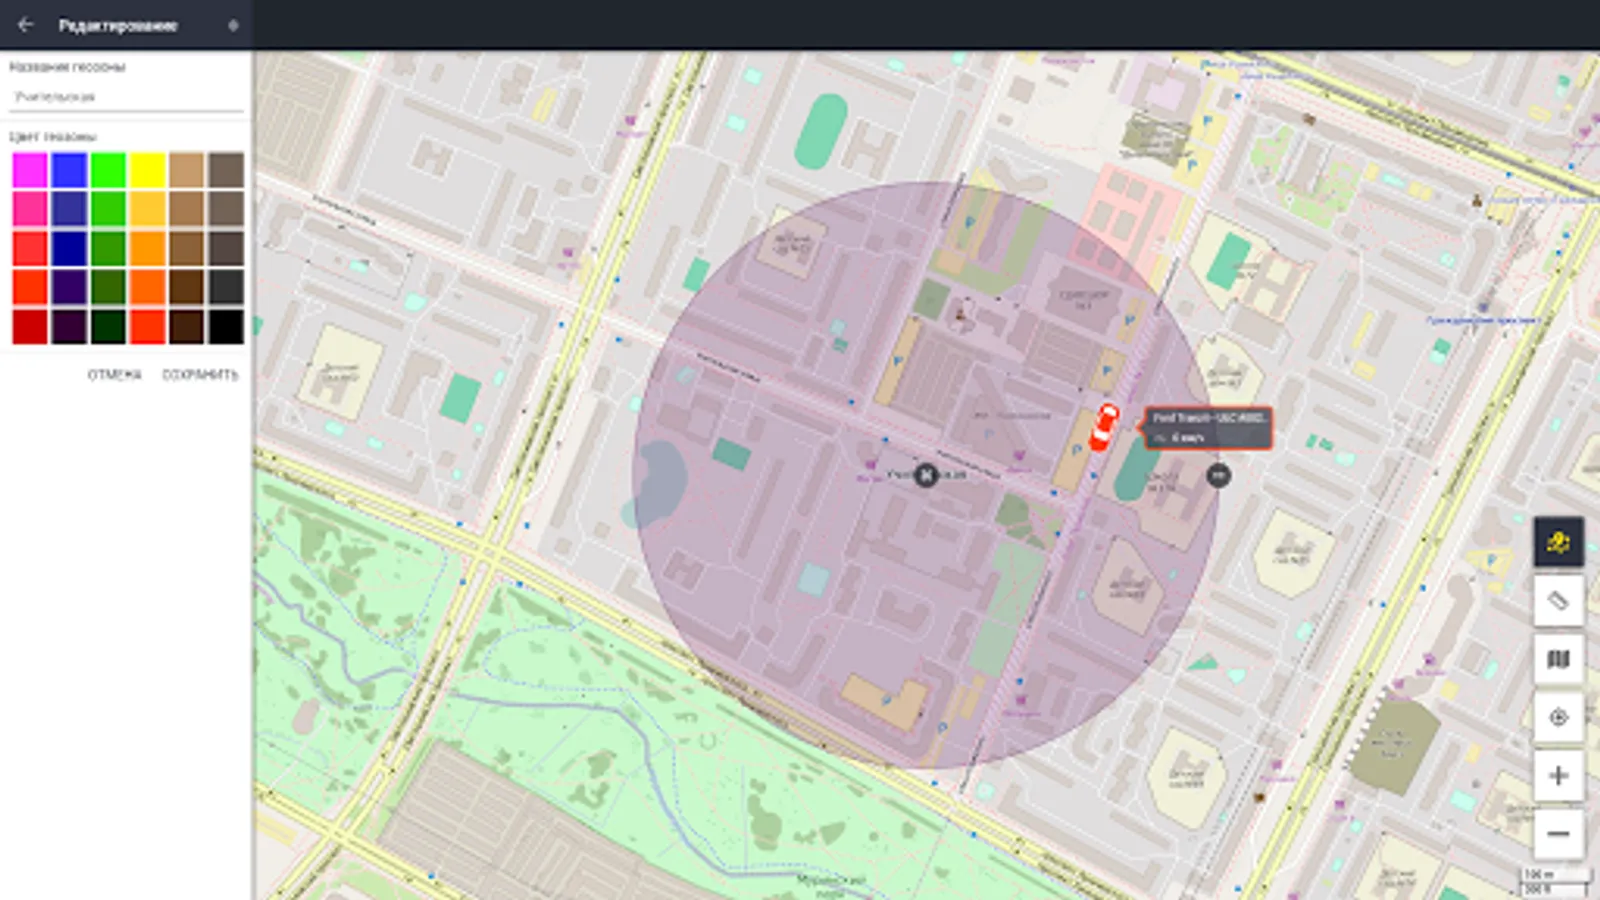Image resolution: width=1600 pixels, height=900 pixels.
Task: Center map with the locate target button
Action: pos(1558,717)
